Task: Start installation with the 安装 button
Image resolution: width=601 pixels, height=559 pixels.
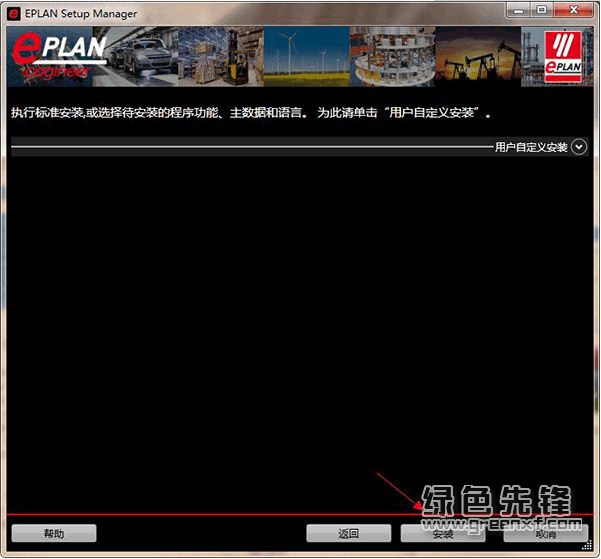Action: 443,533
